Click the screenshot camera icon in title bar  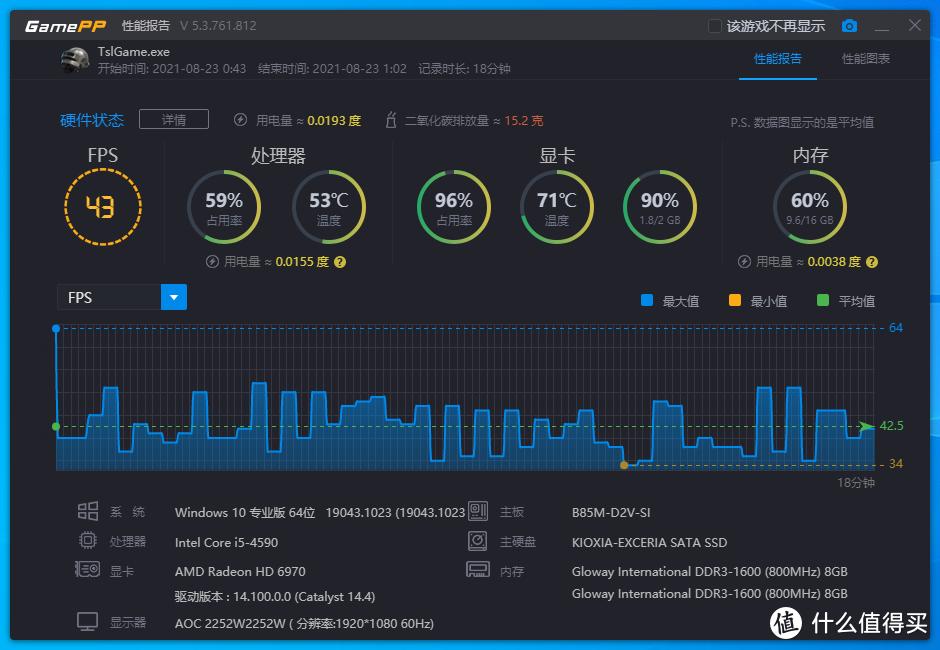(850, 26)
